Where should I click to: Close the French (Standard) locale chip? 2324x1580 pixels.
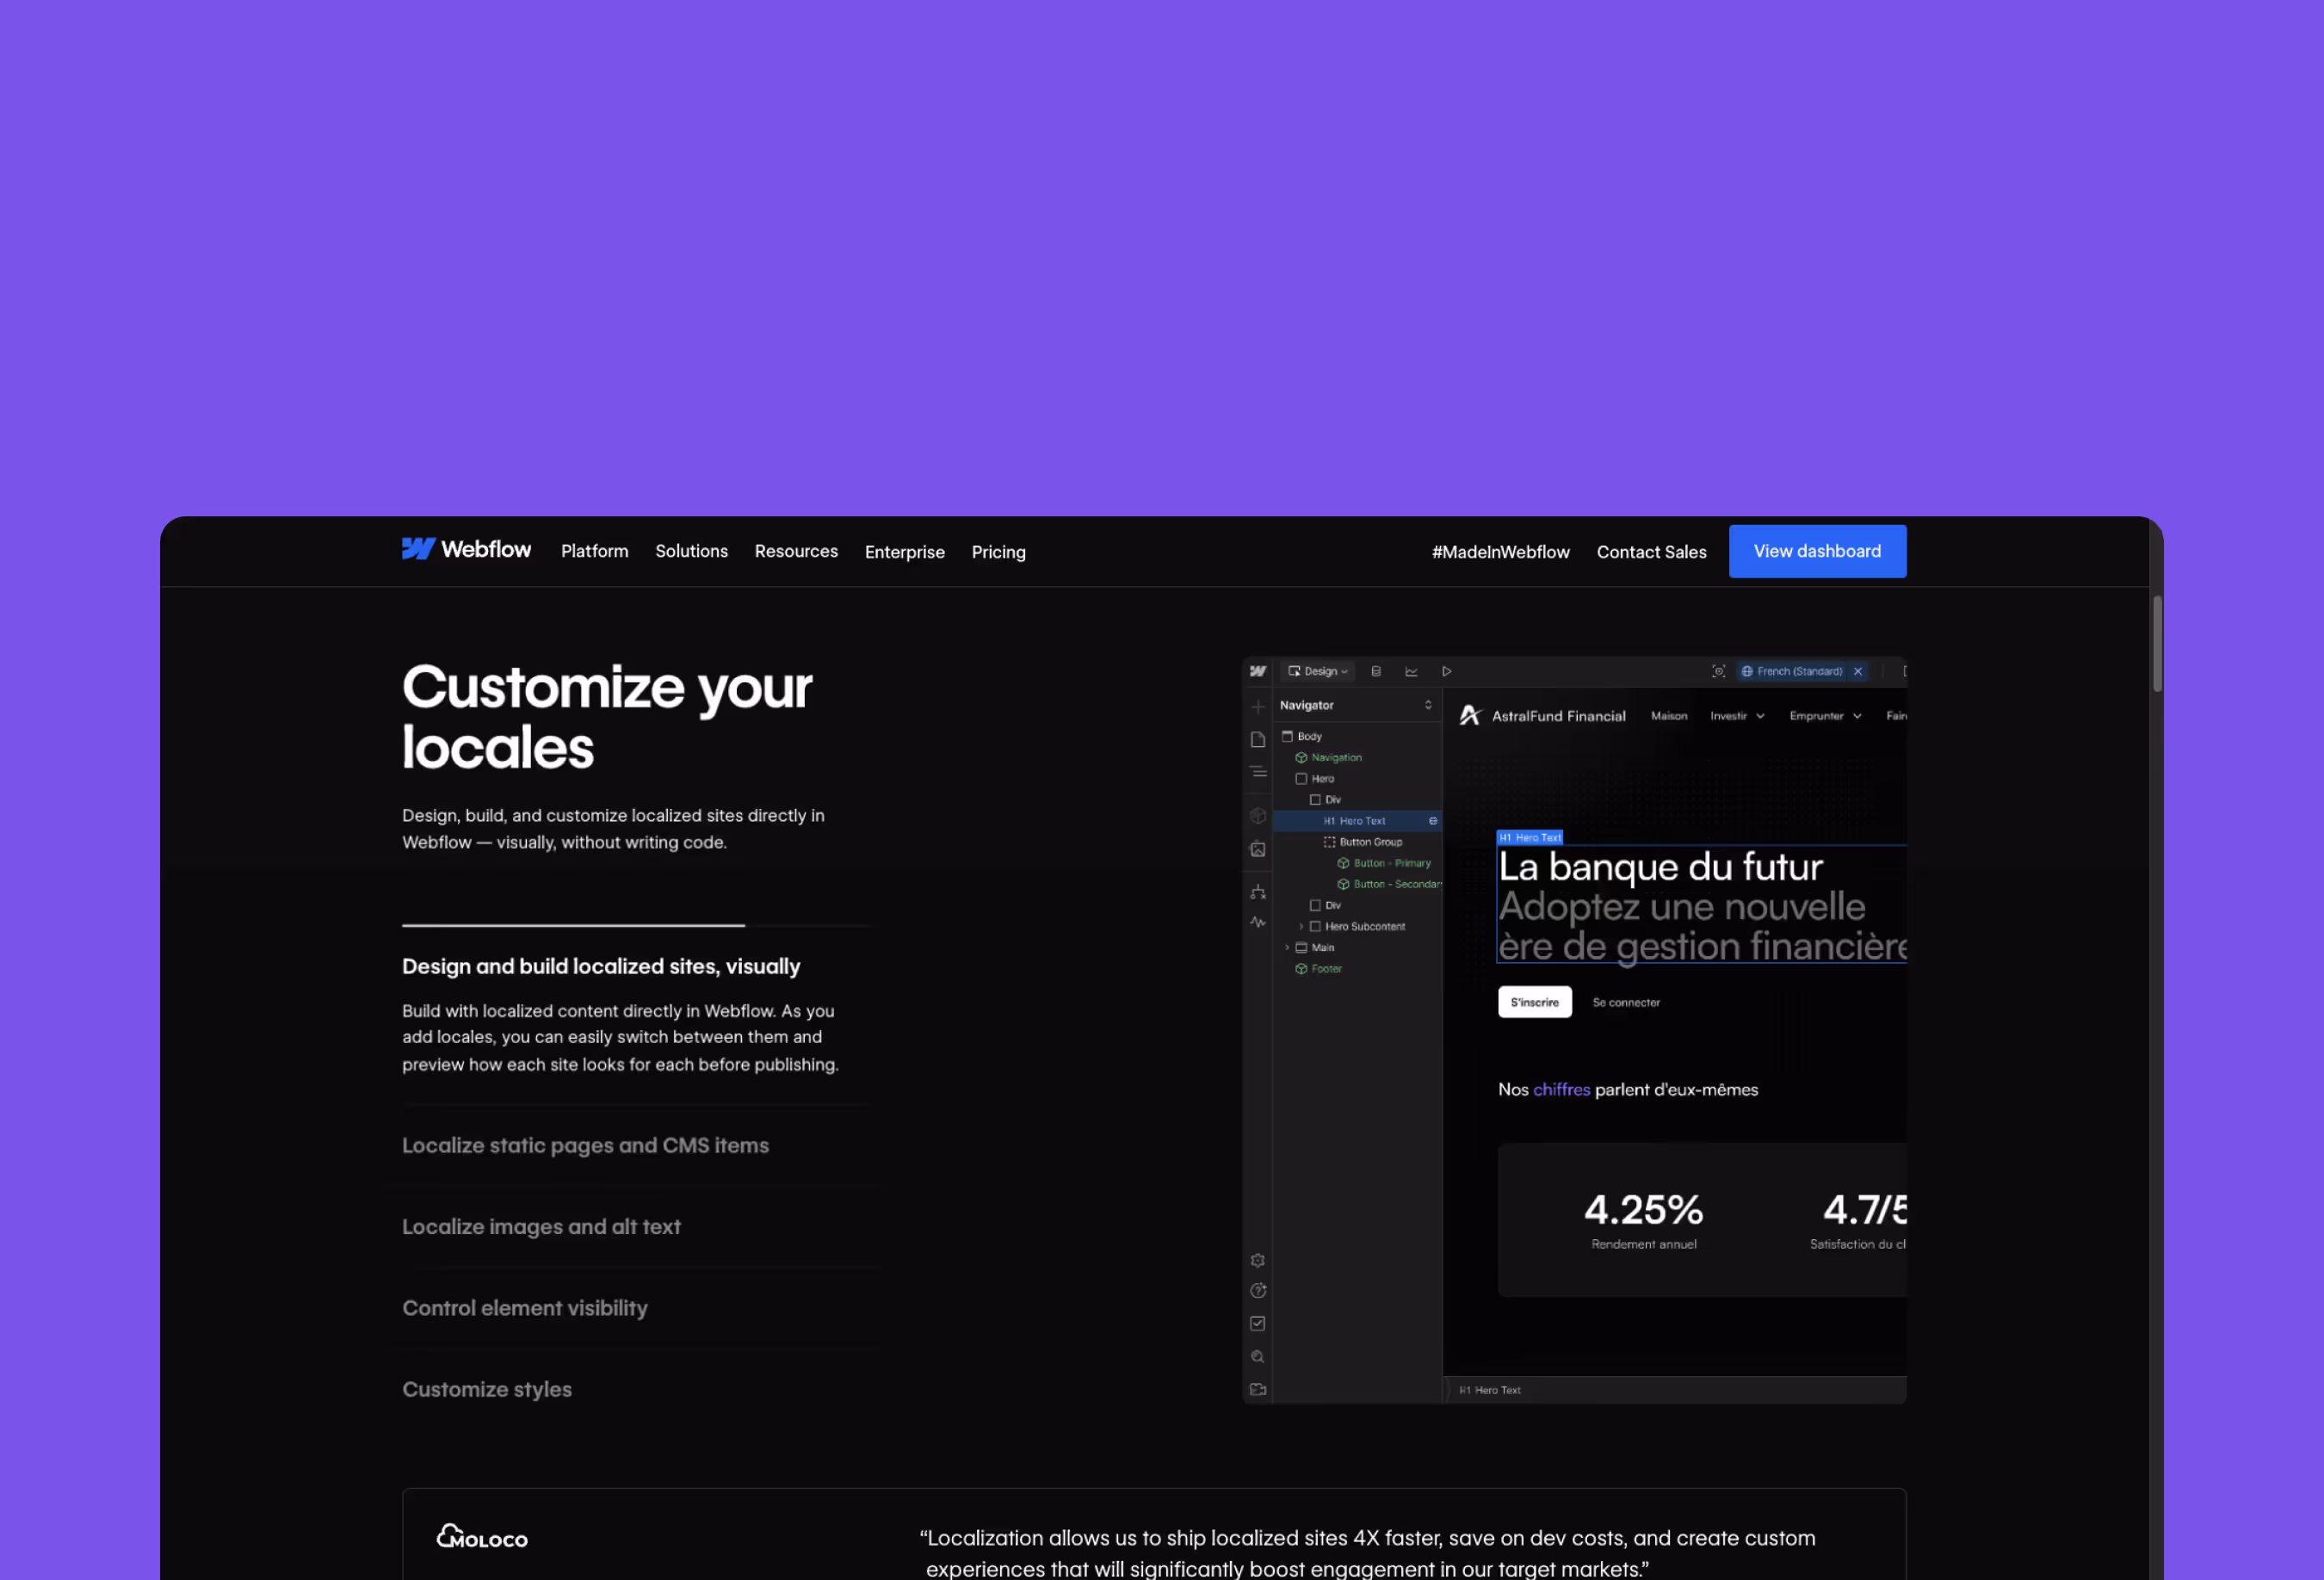(1858, 672)
